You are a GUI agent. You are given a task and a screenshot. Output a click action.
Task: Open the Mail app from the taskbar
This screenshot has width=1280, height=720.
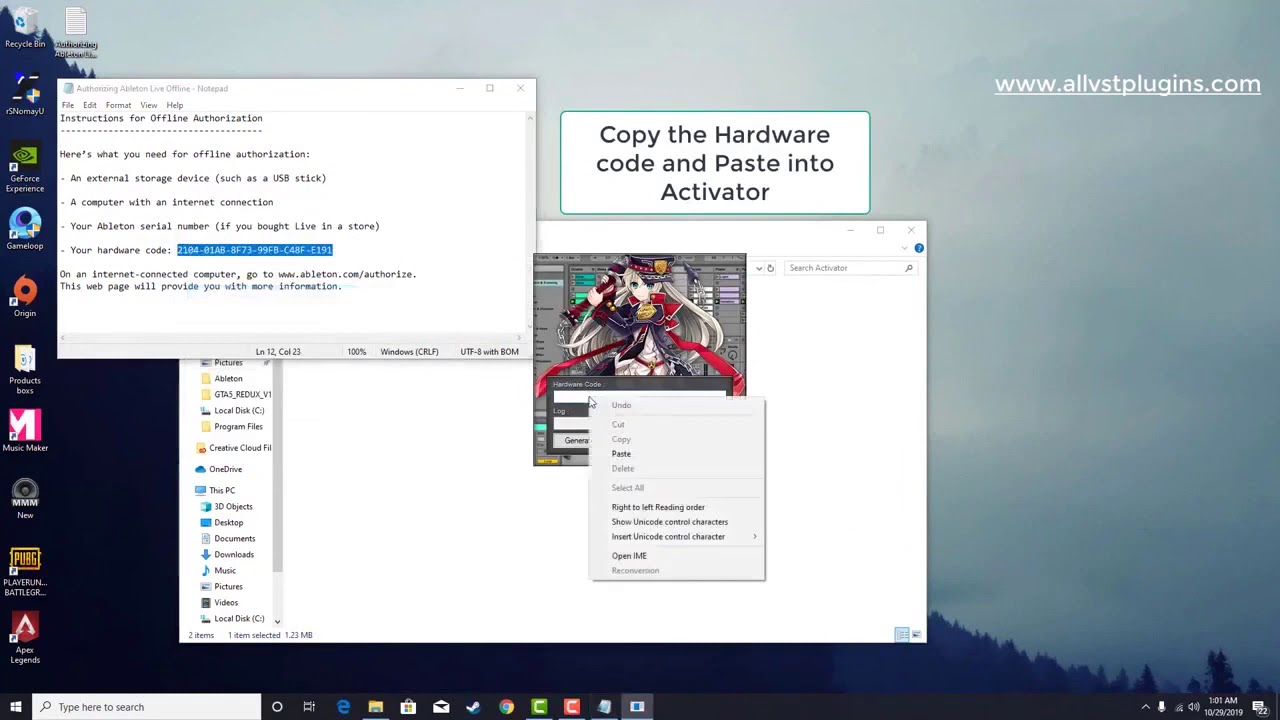(441, 707)
